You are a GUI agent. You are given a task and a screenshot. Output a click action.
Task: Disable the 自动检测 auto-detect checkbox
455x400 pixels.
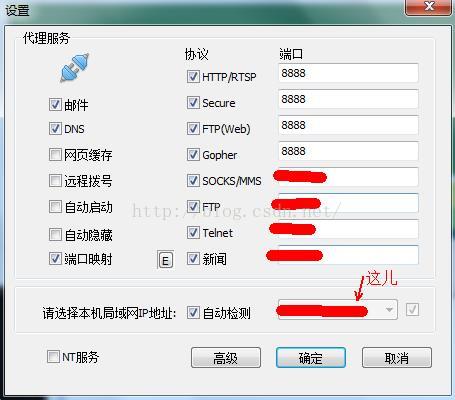point(193,313)
